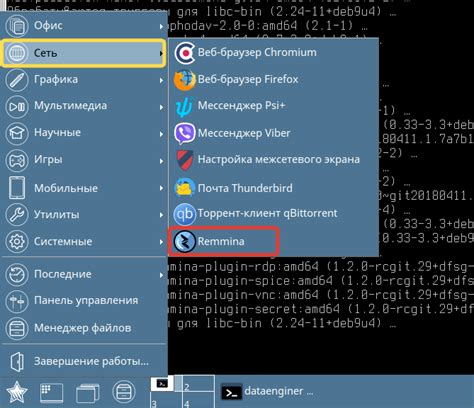Switch to virtual desktop 4 in pager
This screenshot has height=408, width=474.
pos(198,400)
